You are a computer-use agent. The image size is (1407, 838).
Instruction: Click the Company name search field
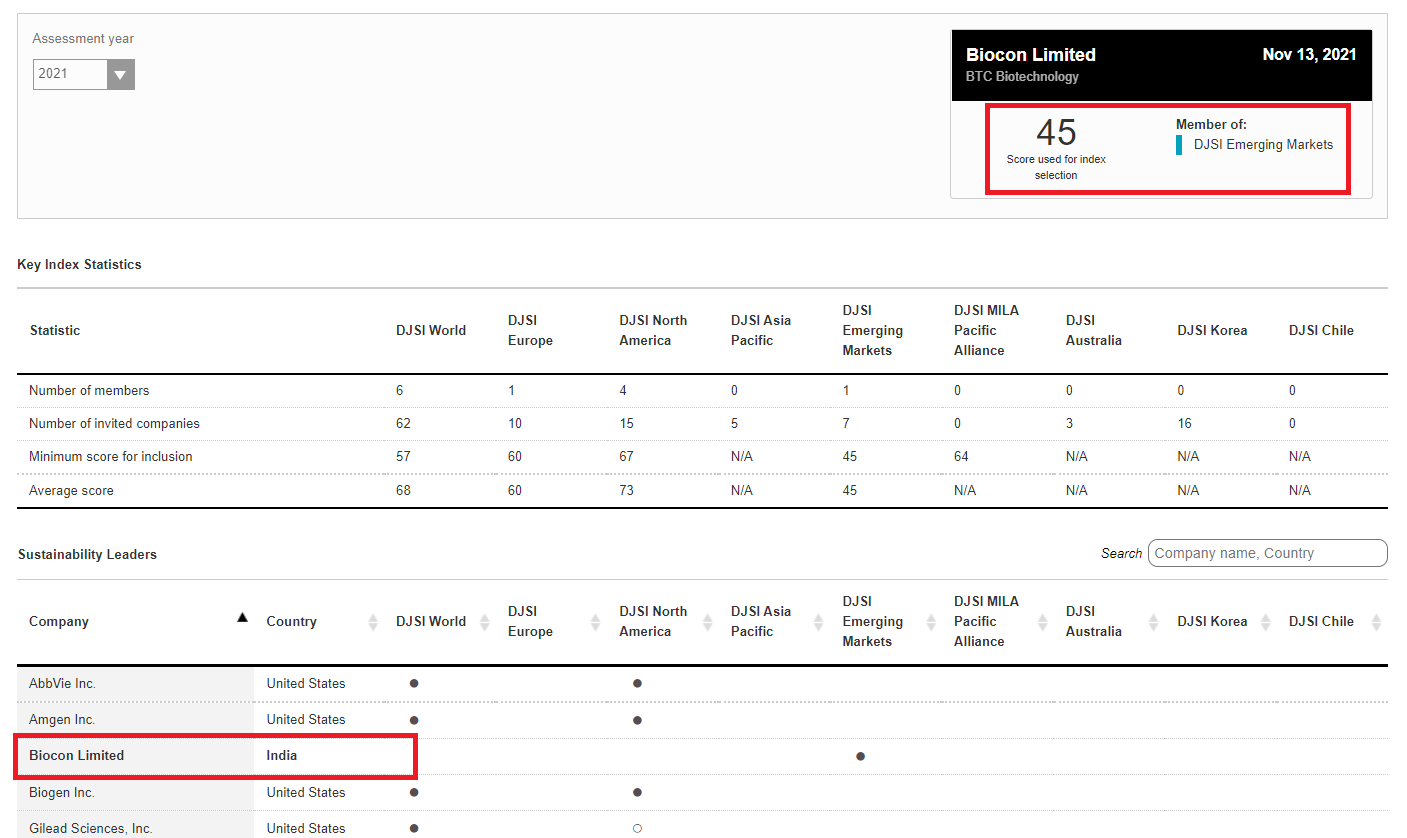(1267, 553)
